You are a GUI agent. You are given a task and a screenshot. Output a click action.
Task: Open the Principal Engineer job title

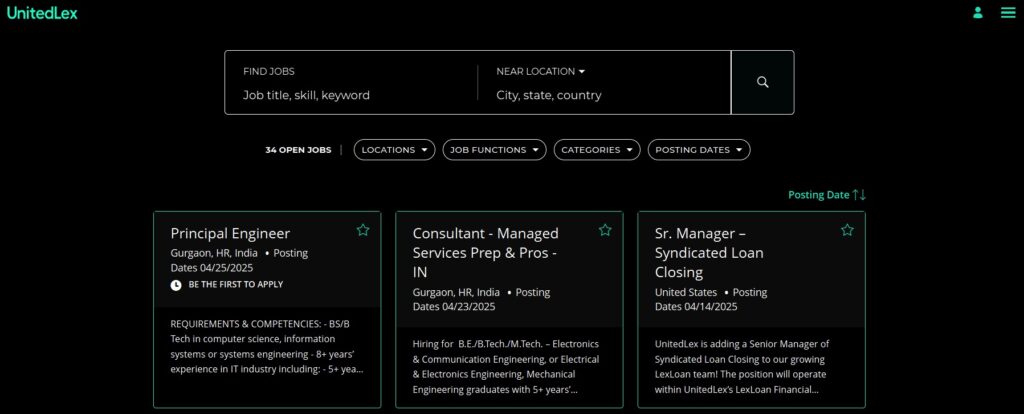click(230, 233)
